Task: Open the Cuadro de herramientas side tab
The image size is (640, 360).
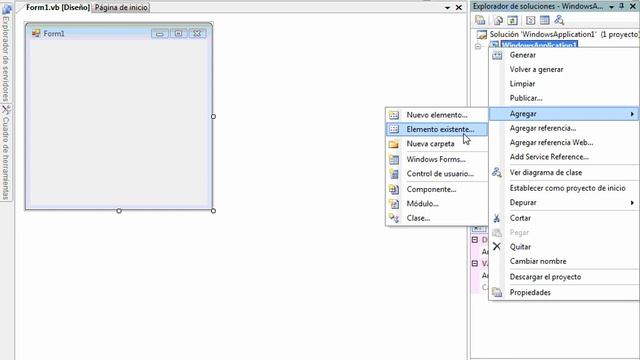Action: (6, 153)
